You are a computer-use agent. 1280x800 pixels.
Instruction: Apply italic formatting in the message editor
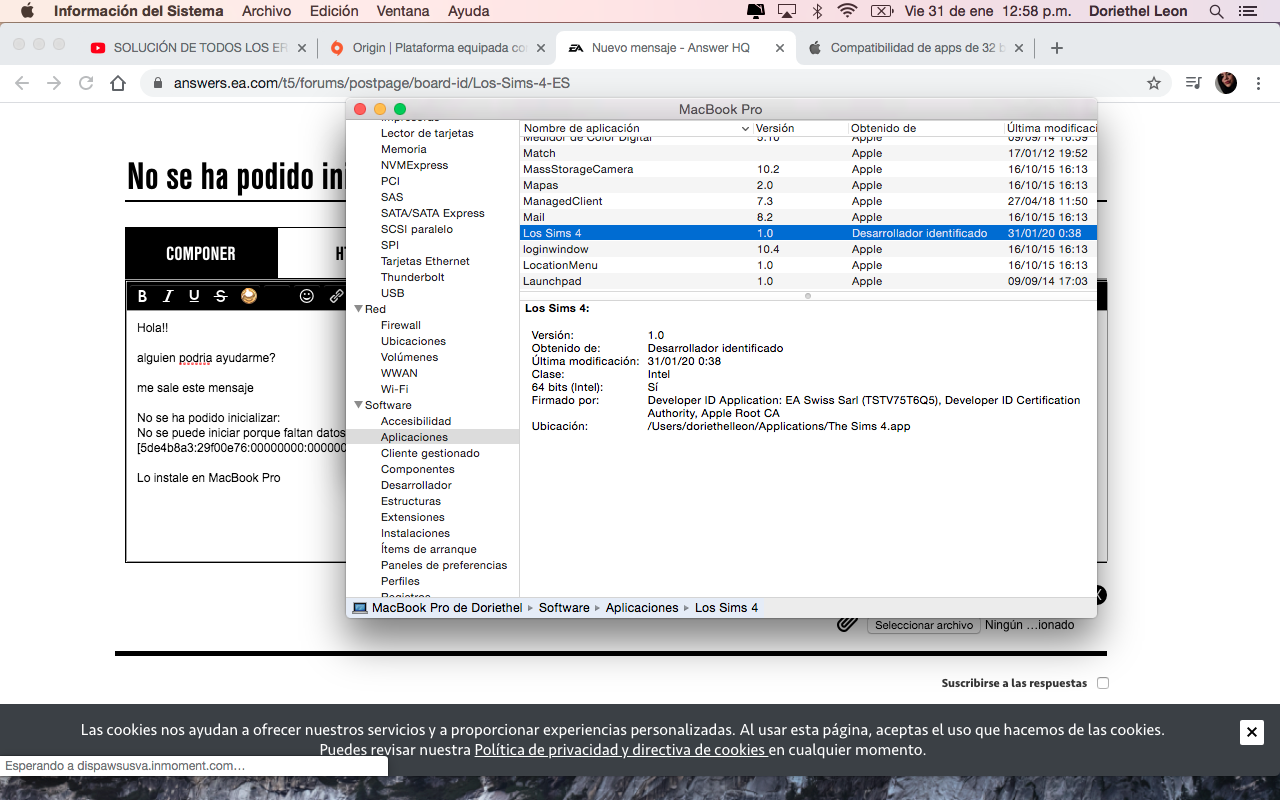[x=168, y=296]
